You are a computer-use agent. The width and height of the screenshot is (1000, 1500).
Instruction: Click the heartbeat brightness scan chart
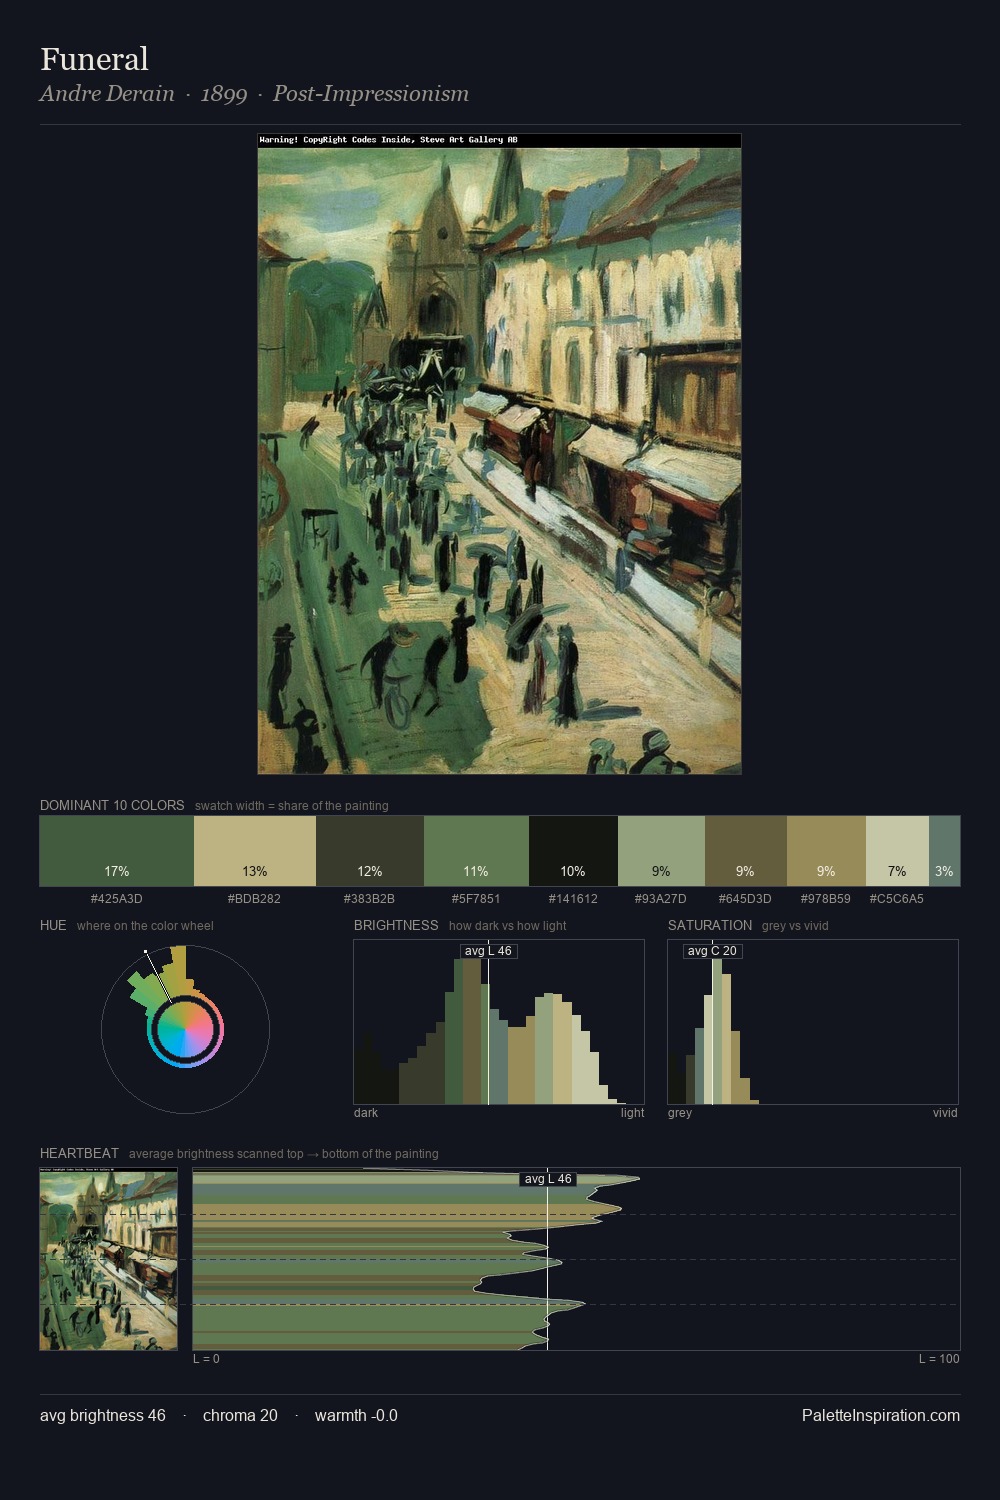pyautogui.click(x=576, y=1259)
